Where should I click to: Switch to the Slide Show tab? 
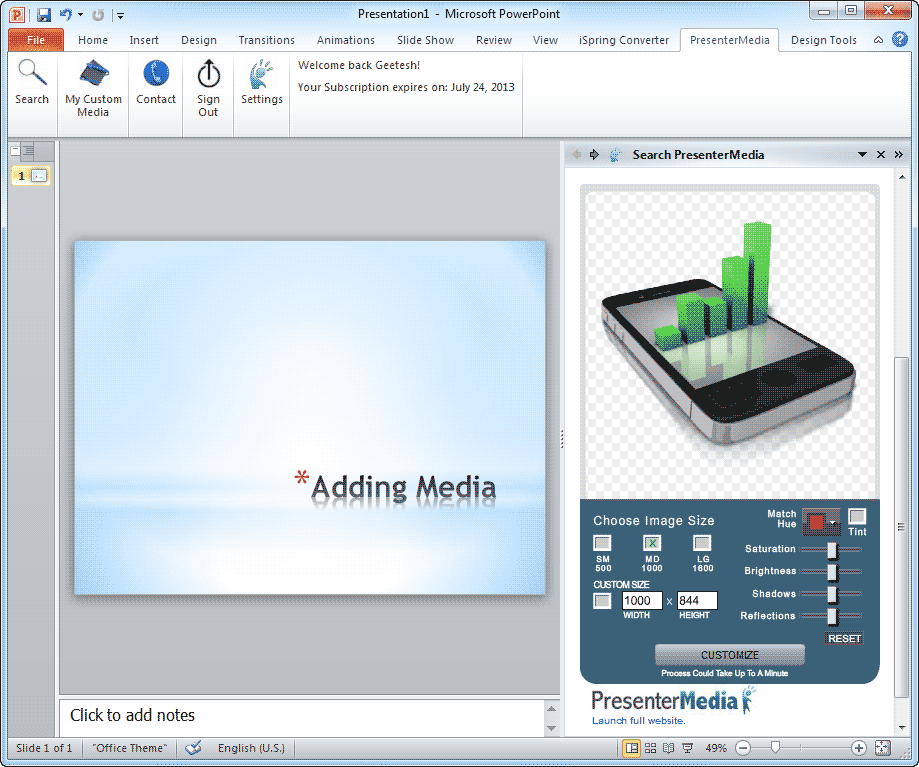click(x=426, y=40)
